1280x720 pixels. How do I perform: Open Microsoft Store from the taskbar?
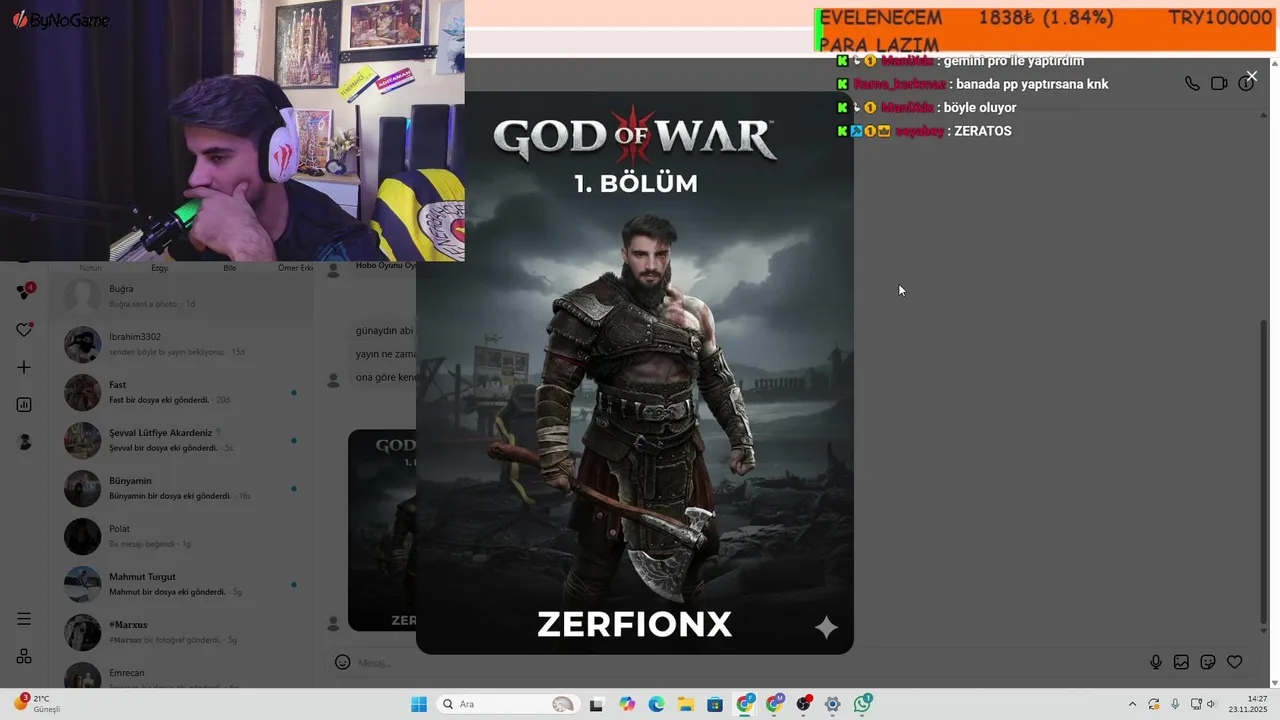tap(715, 704)
